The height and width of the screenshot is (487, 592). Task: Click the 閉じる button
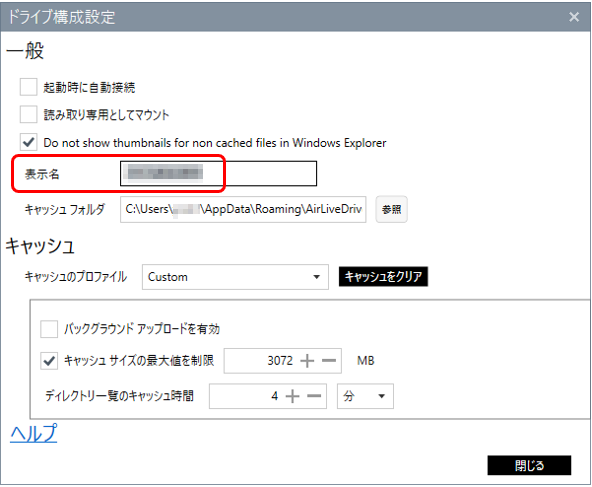click(529, 465)
